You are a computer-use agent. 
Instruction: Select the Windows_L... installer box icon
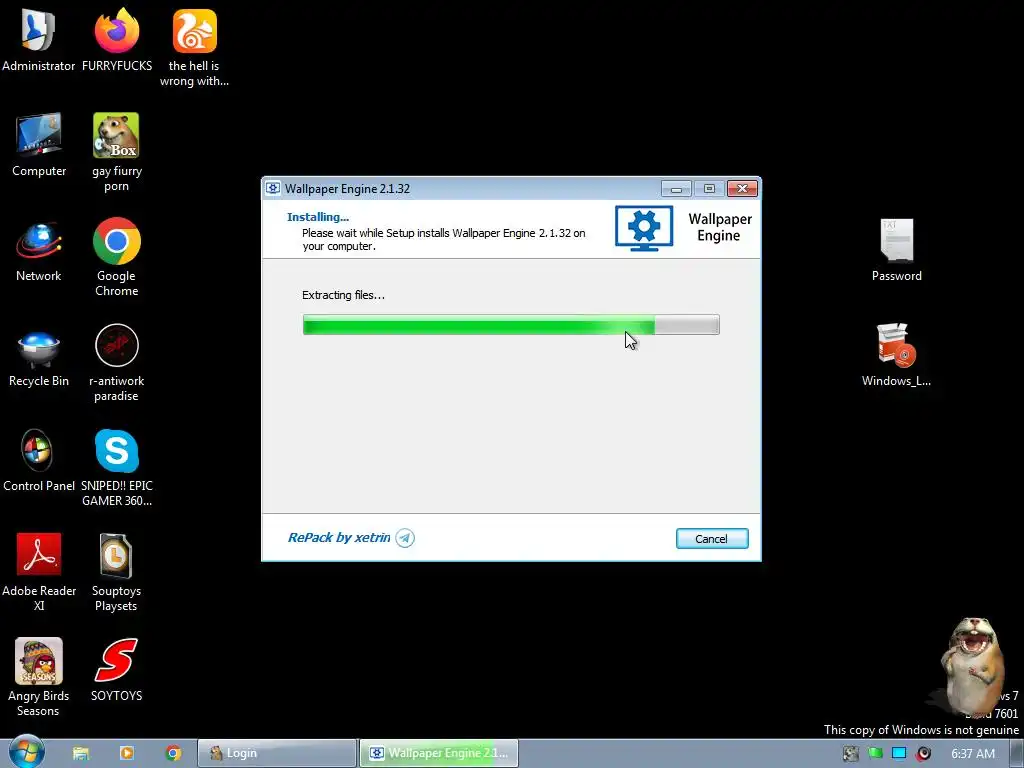(x=897, y=355)
